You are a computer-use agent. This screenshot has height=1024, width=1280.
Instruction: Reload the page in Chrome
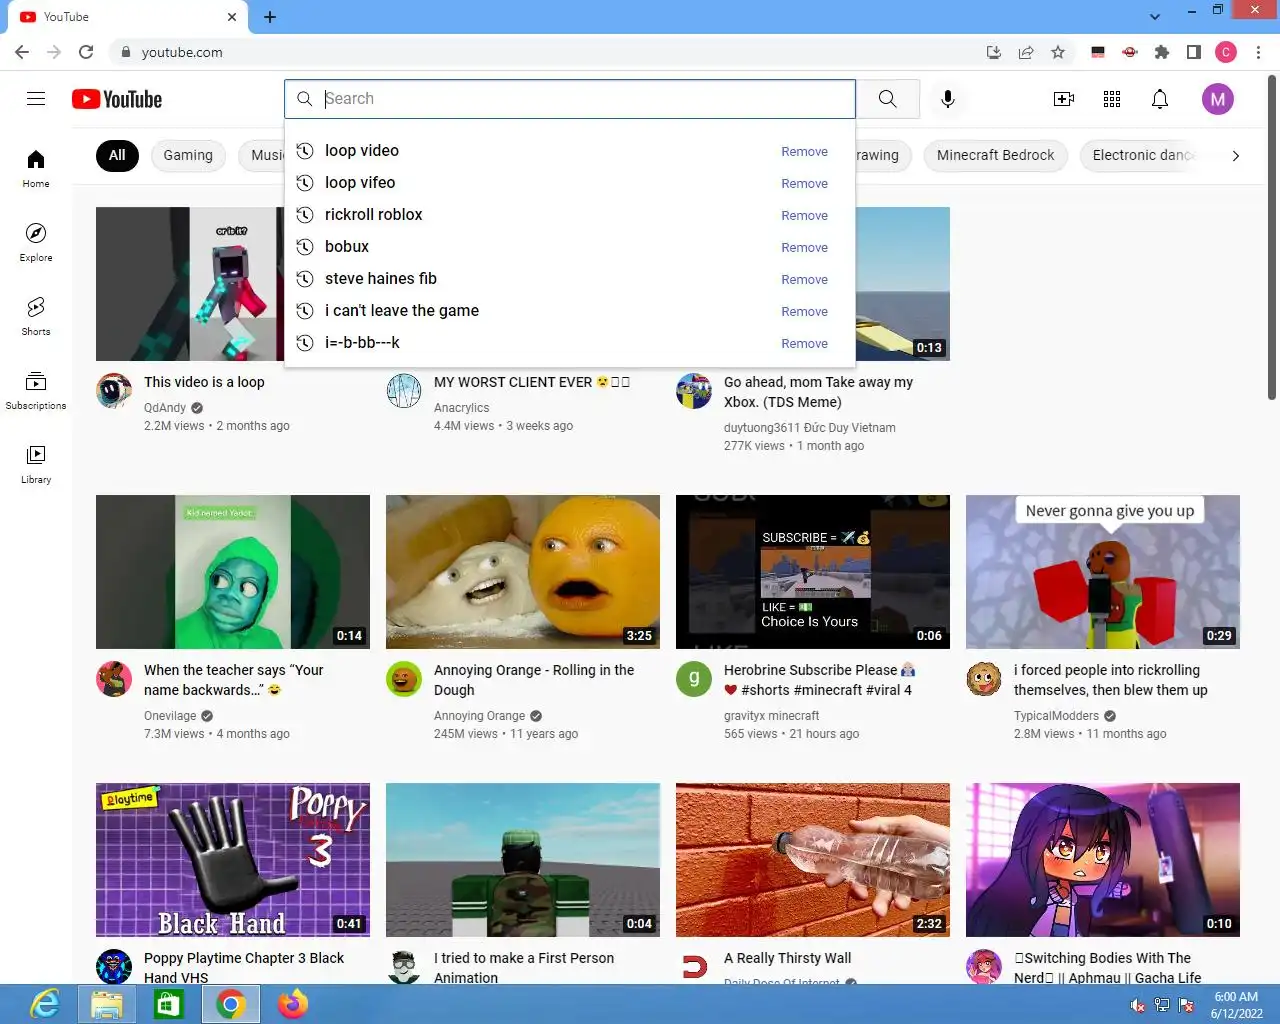tap(86, 52)
